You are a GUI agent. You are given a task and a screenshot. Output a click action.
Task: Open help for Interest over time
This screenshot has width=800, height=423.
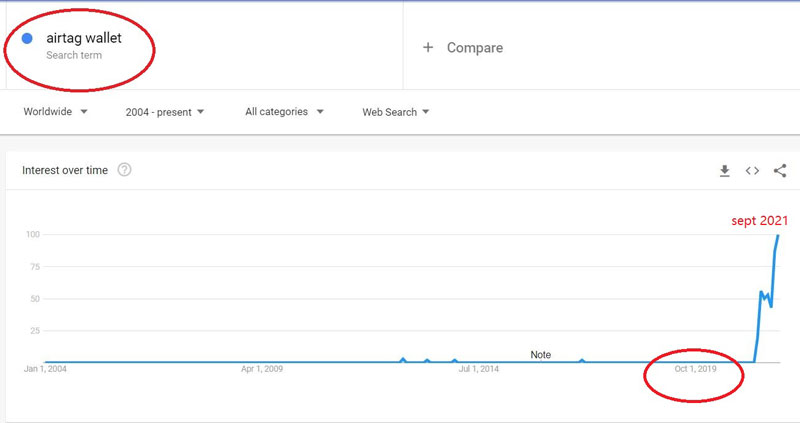124,170
